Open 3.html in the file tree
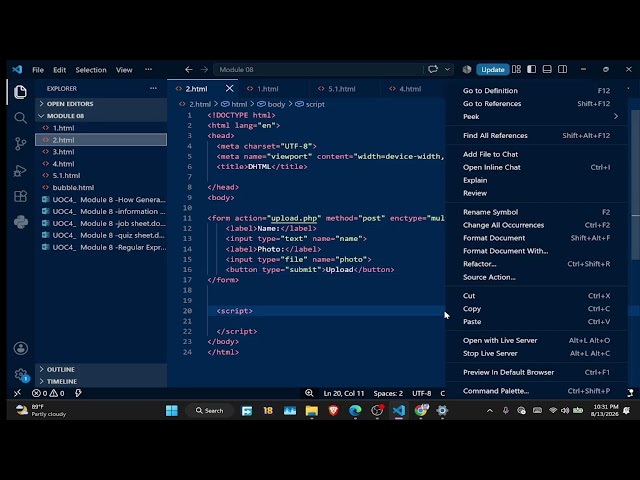The image size is (640, 480). 101,152
